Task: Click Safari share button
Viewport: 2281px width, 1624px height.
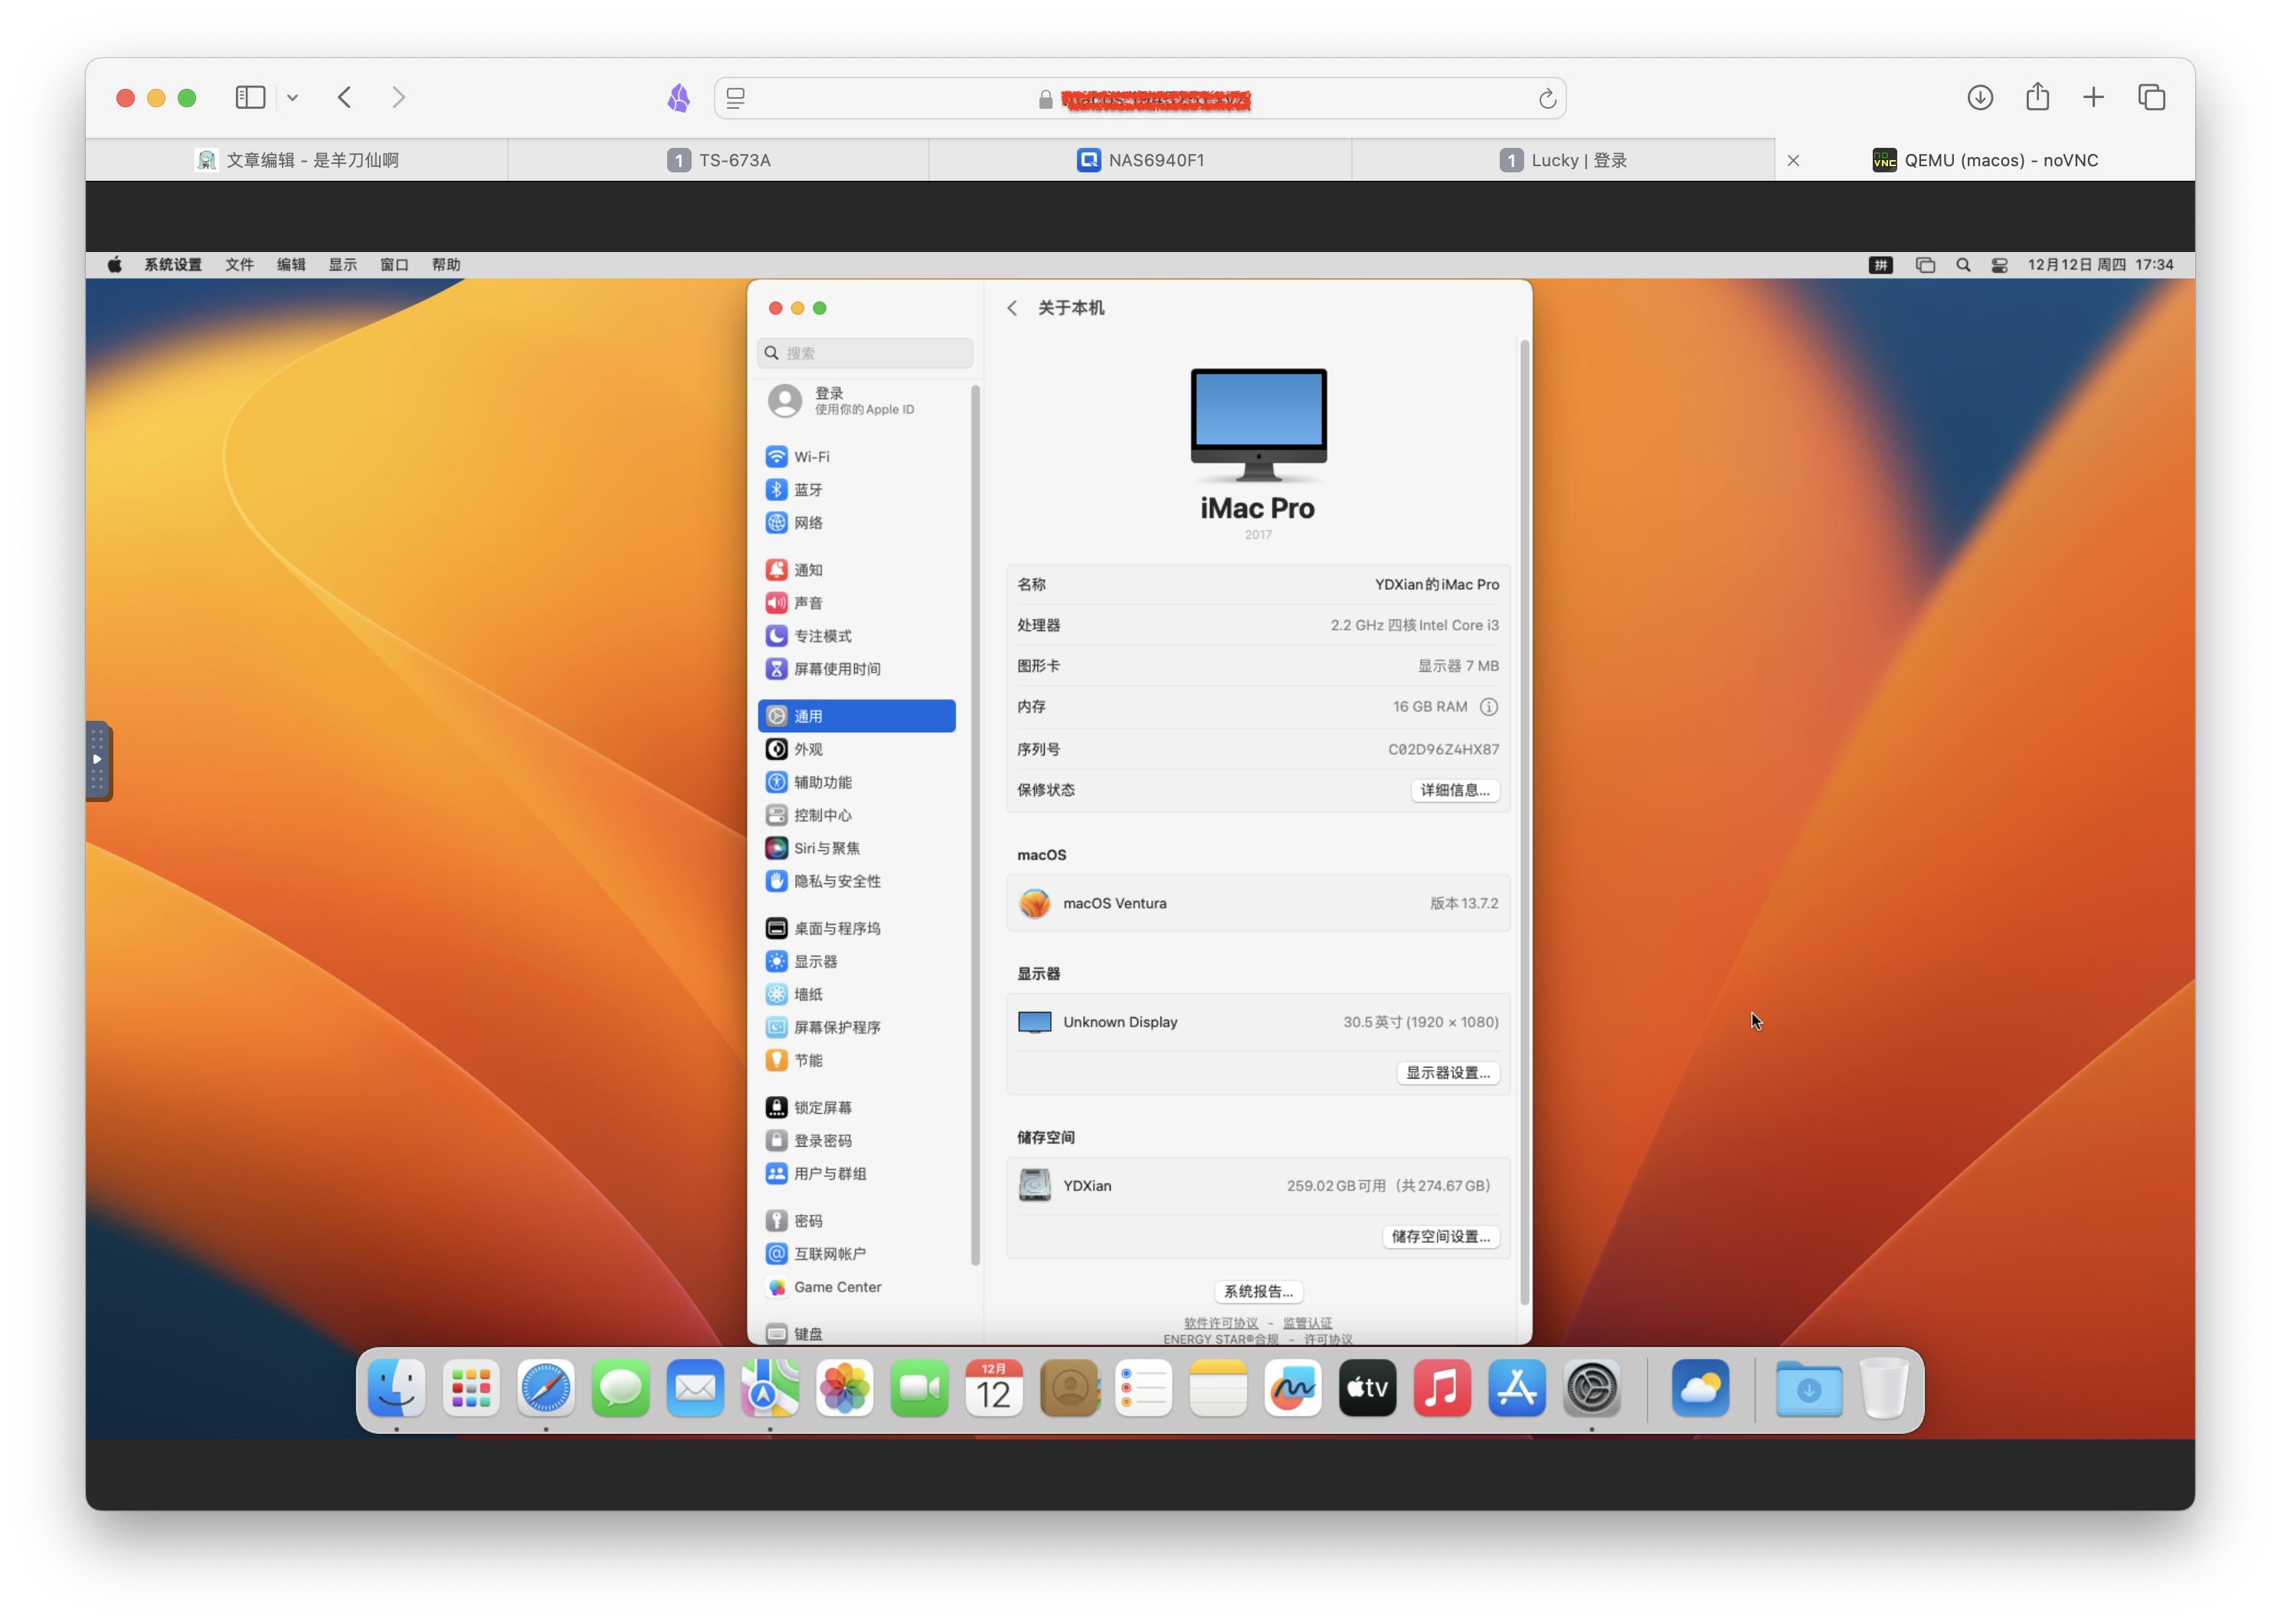Action: (2037, 97)
